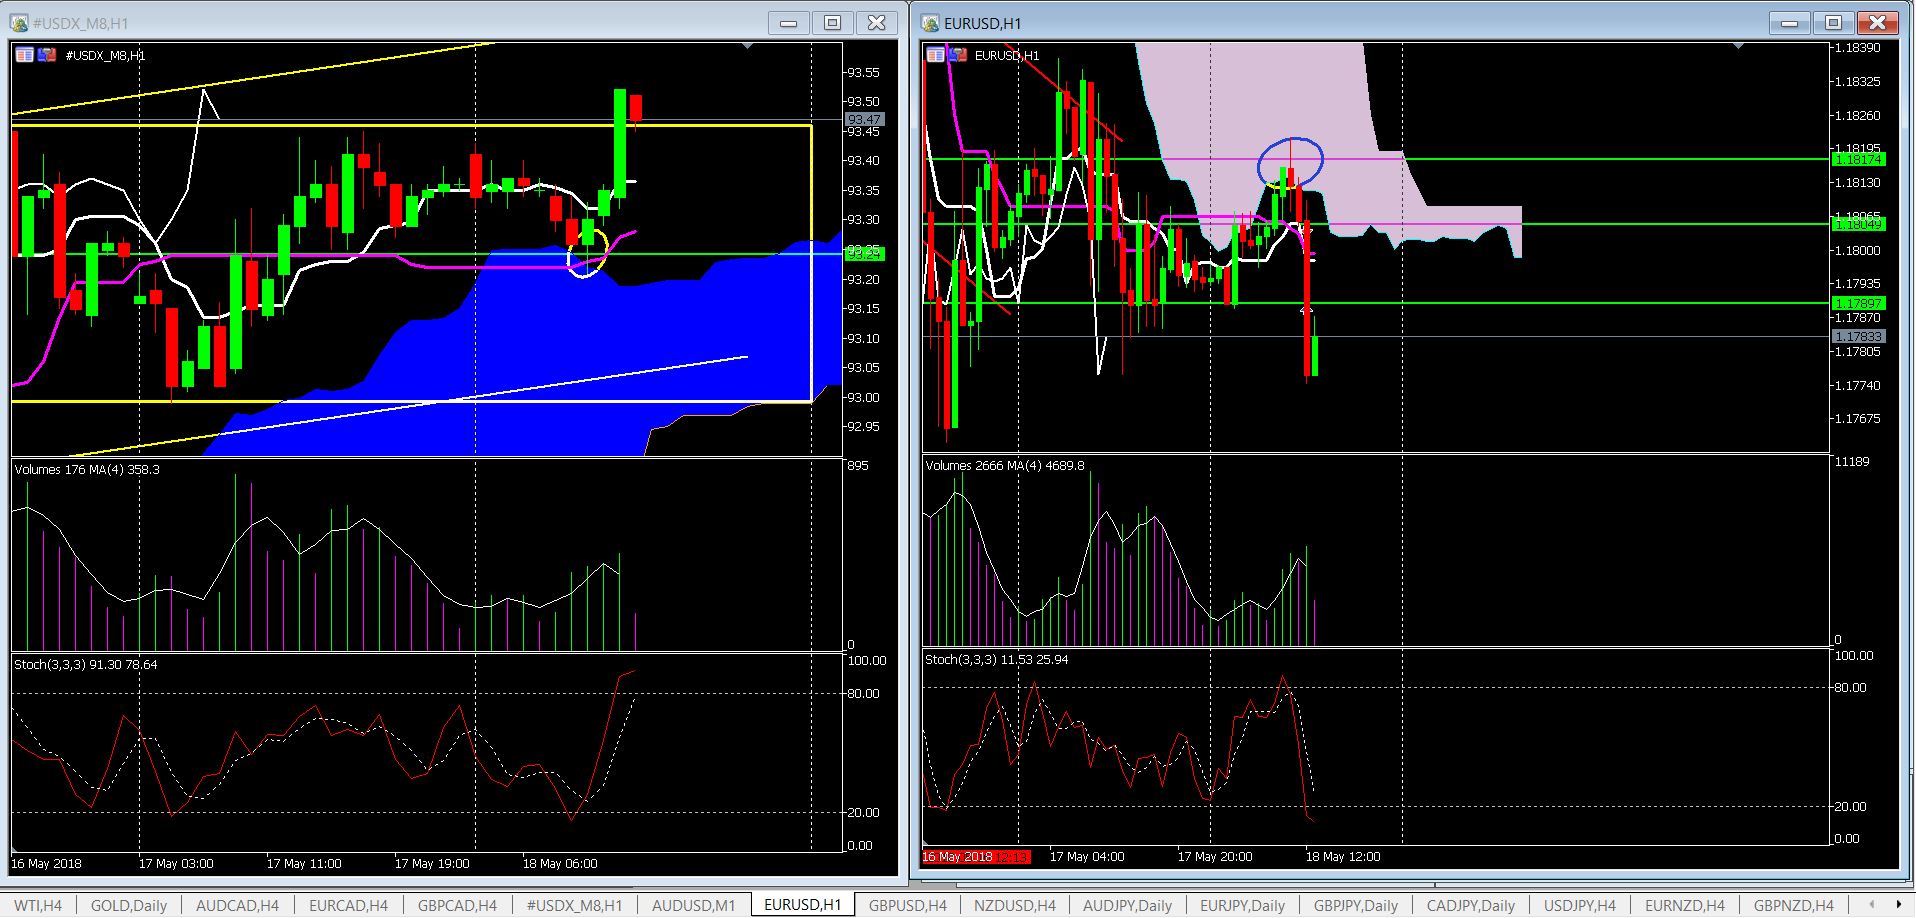
Task: Select the EURJPY,Daily chart tab
Action: [1242, 905]
